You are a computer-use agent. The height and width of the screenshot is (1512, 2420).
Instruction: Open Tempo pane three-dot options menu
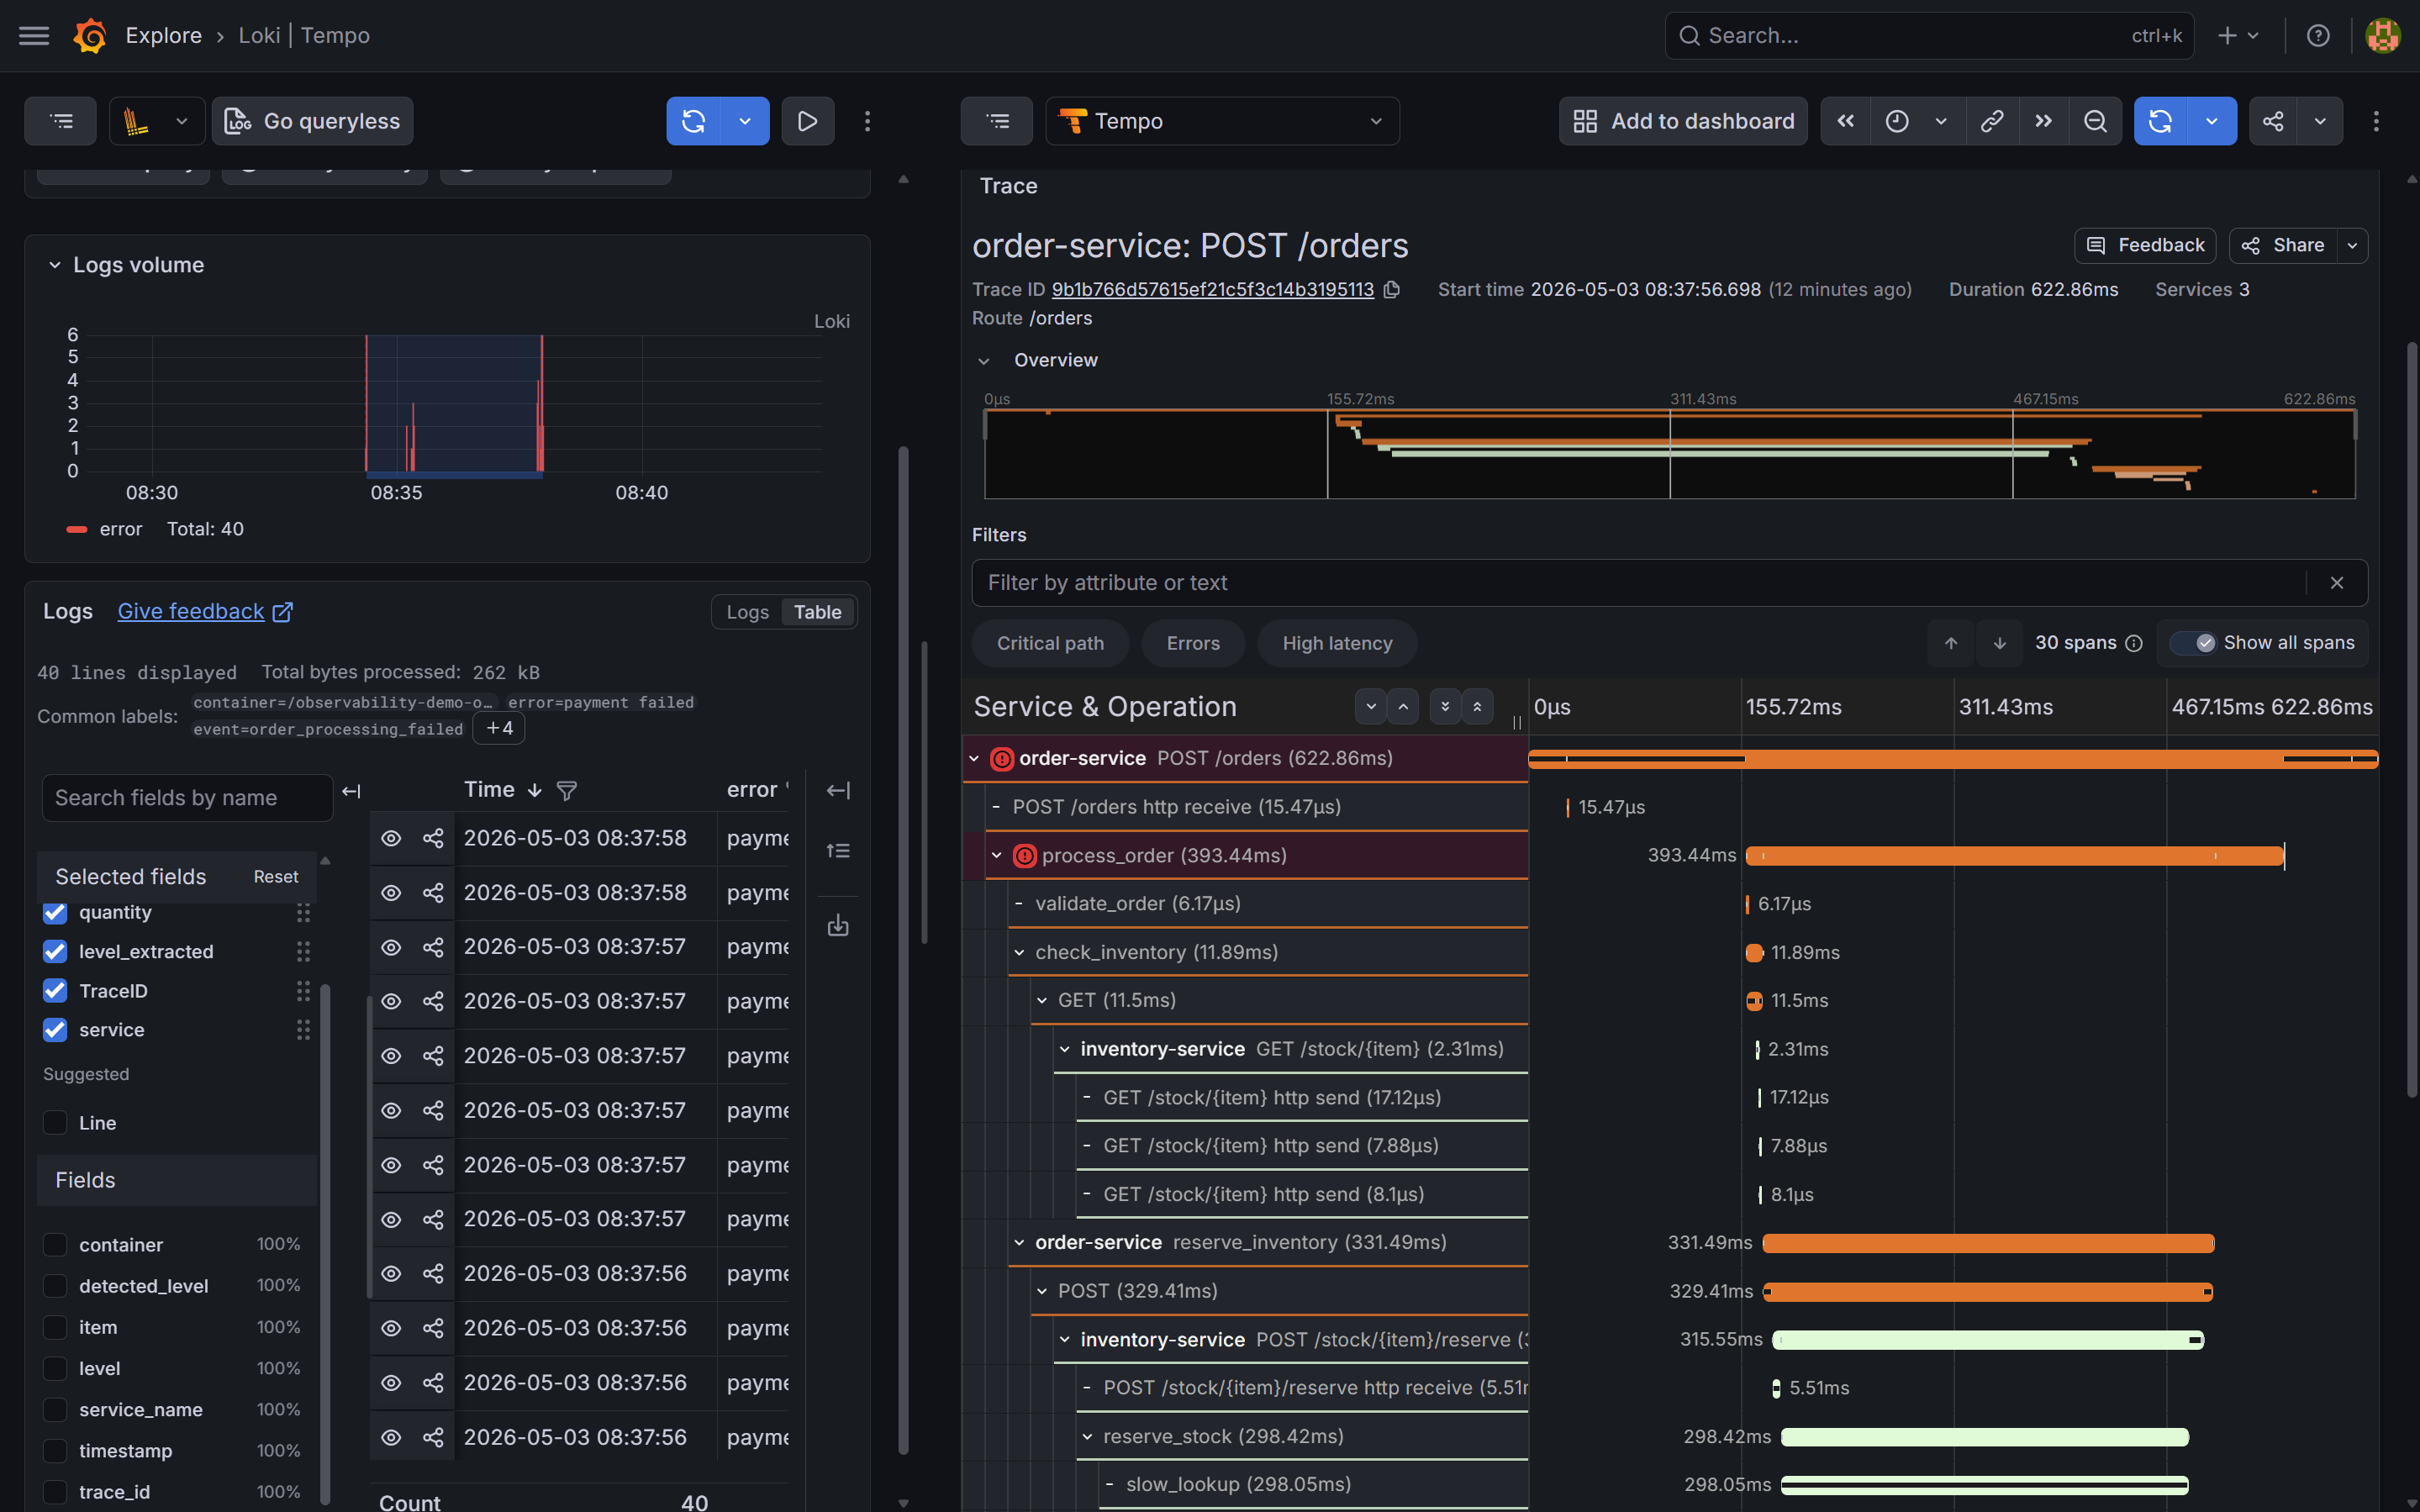pos(2376,121)
